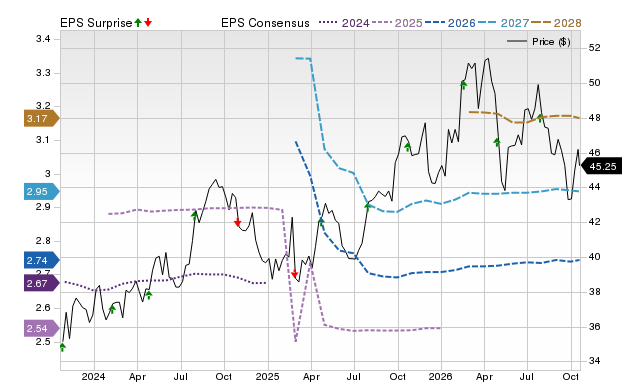Click the green surprise arrow after July 2026

(x=540, y=118)
